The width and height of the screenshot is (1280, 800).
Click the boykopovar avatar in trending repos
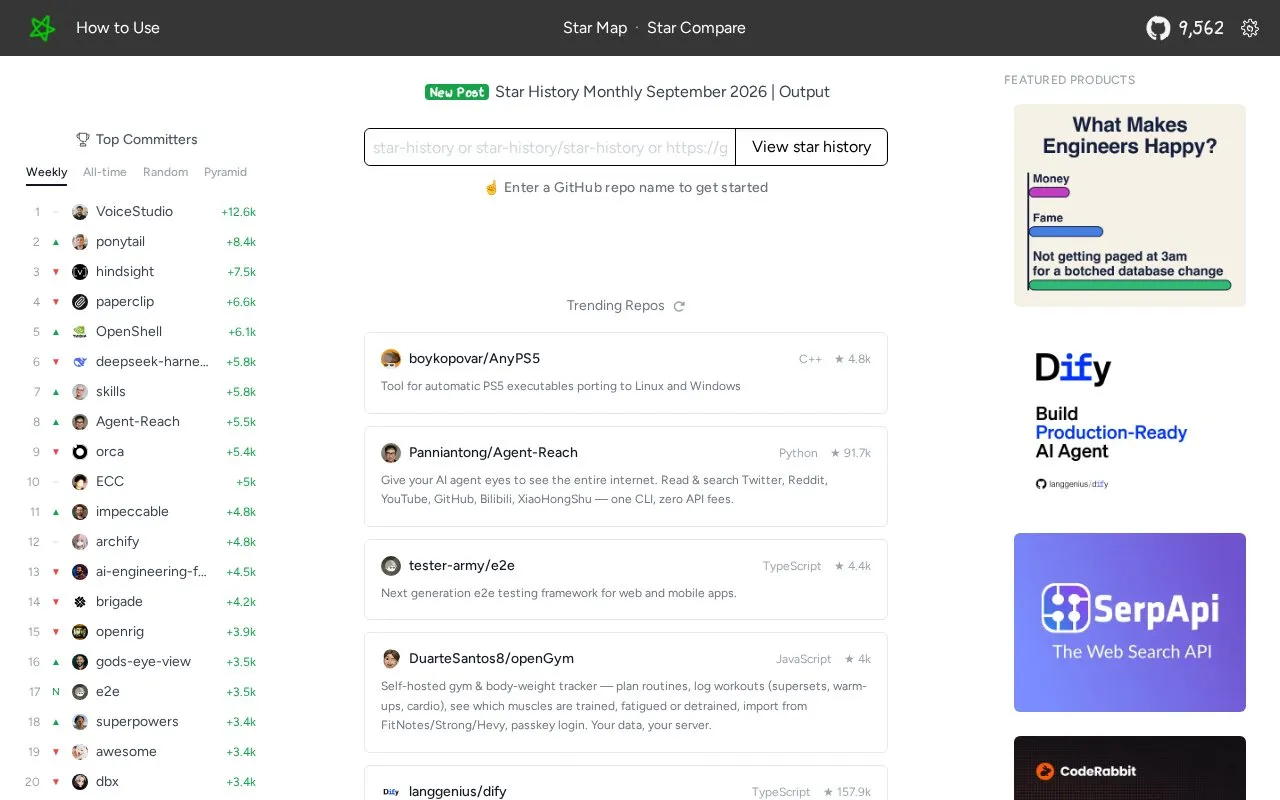pyautogui.click(x=391, y=359)
